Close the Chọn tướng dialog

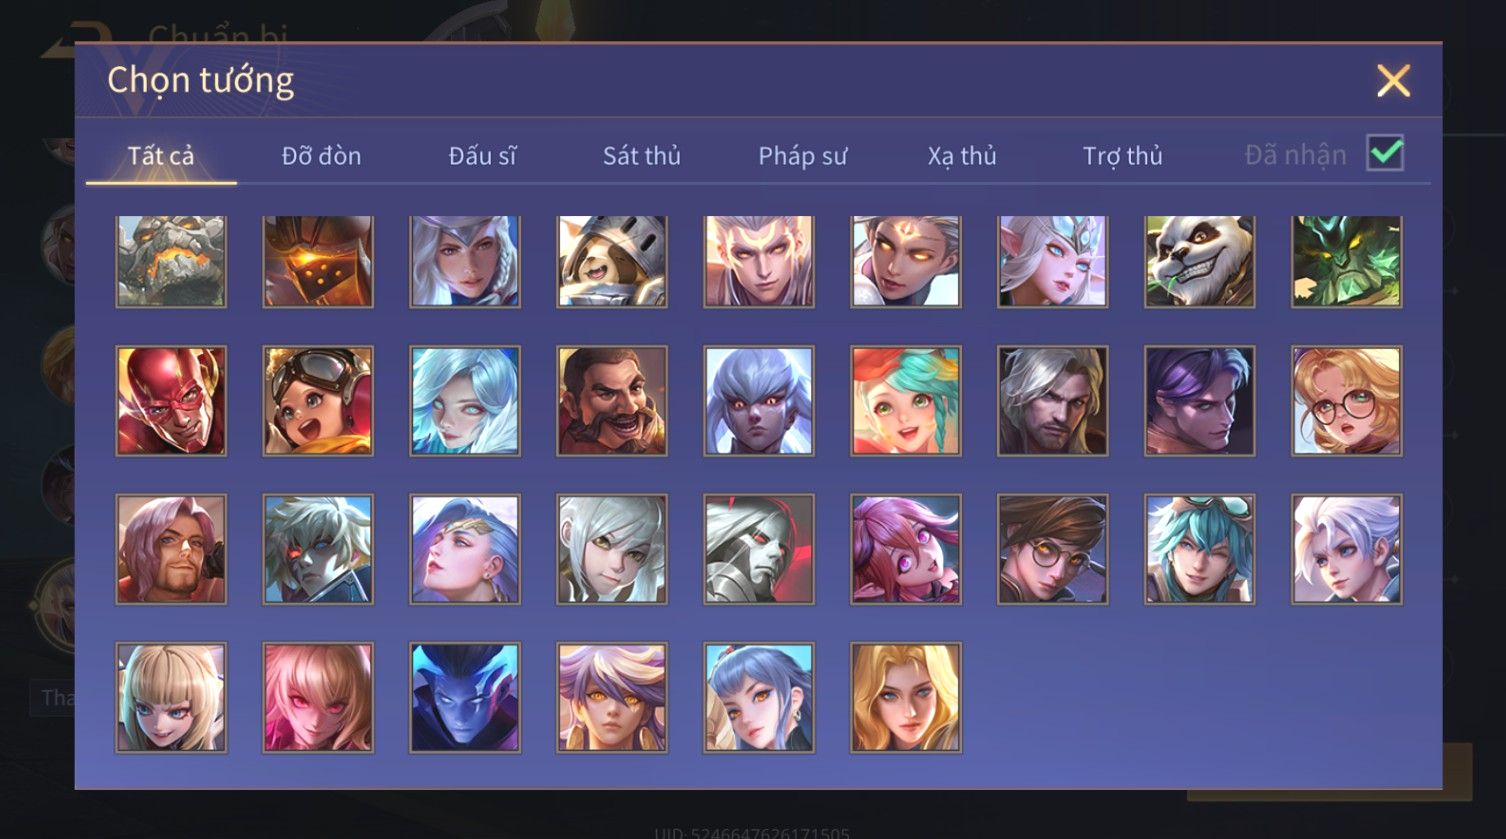1393,80
